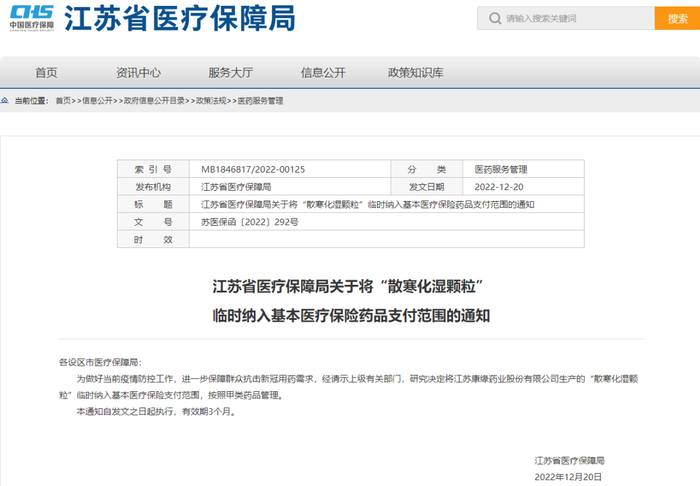Click the 信息公开 breadcrumb link
700x486 pixels.
[97, 101]
